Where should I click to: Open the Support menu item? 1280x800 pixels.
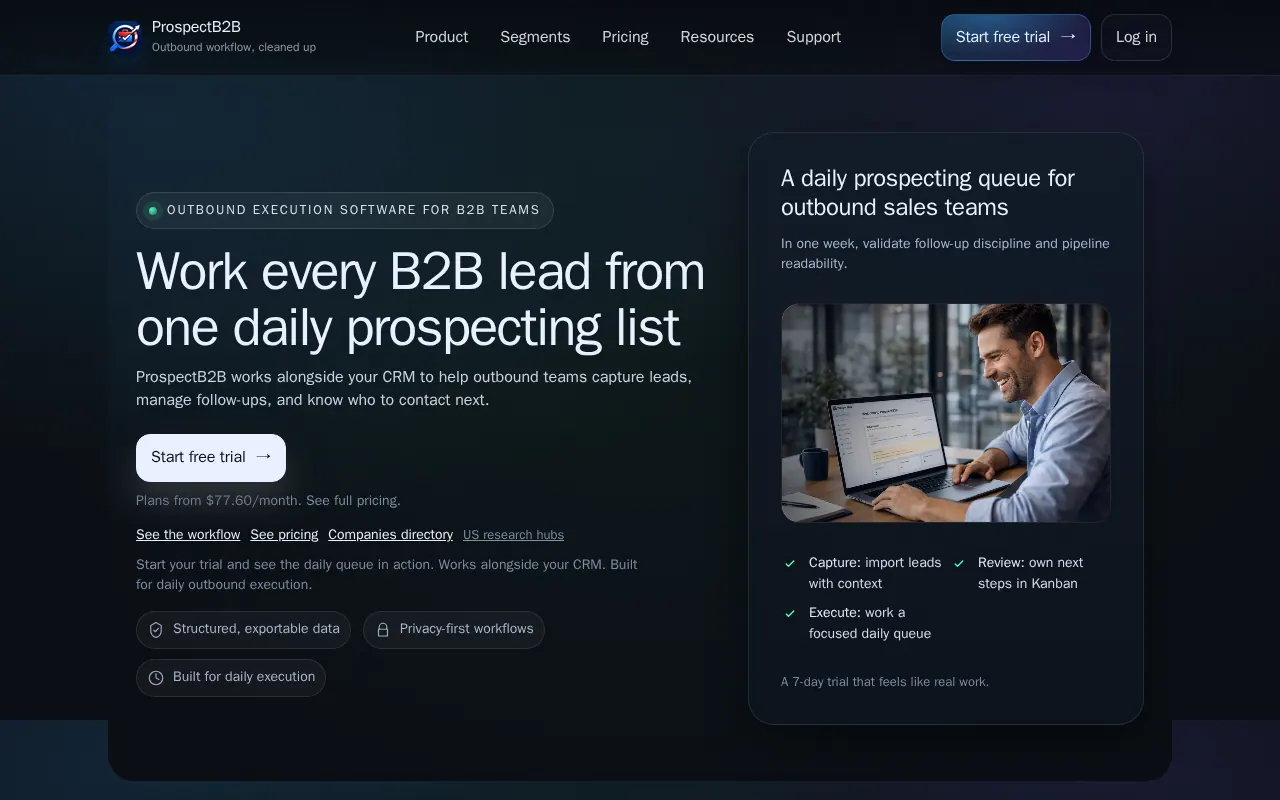click(x=813, y=37)
